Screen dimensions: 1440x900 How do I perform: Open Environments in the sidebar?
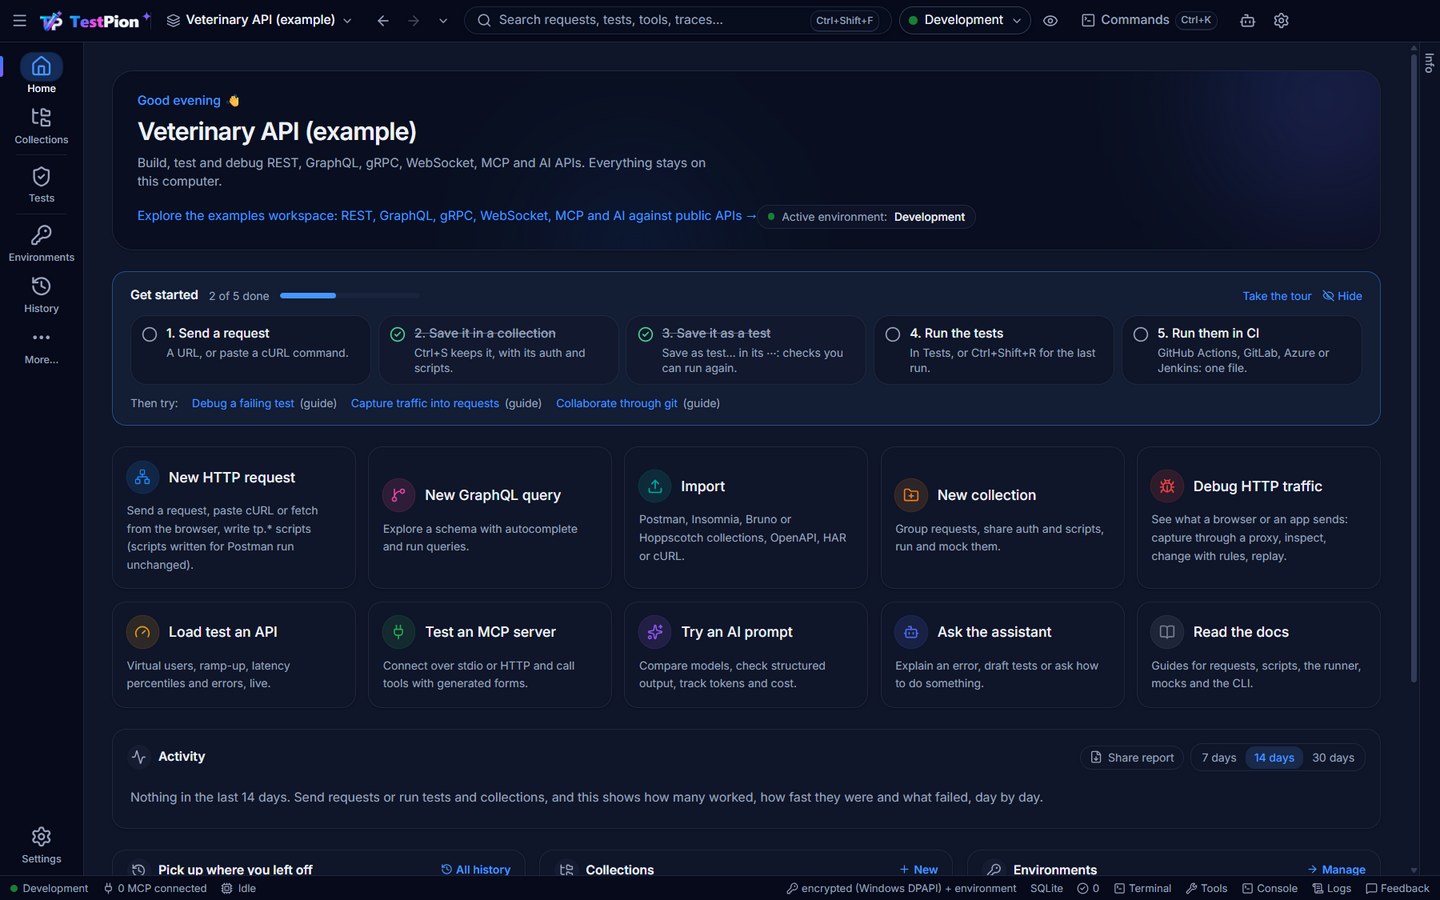(41, 244)
